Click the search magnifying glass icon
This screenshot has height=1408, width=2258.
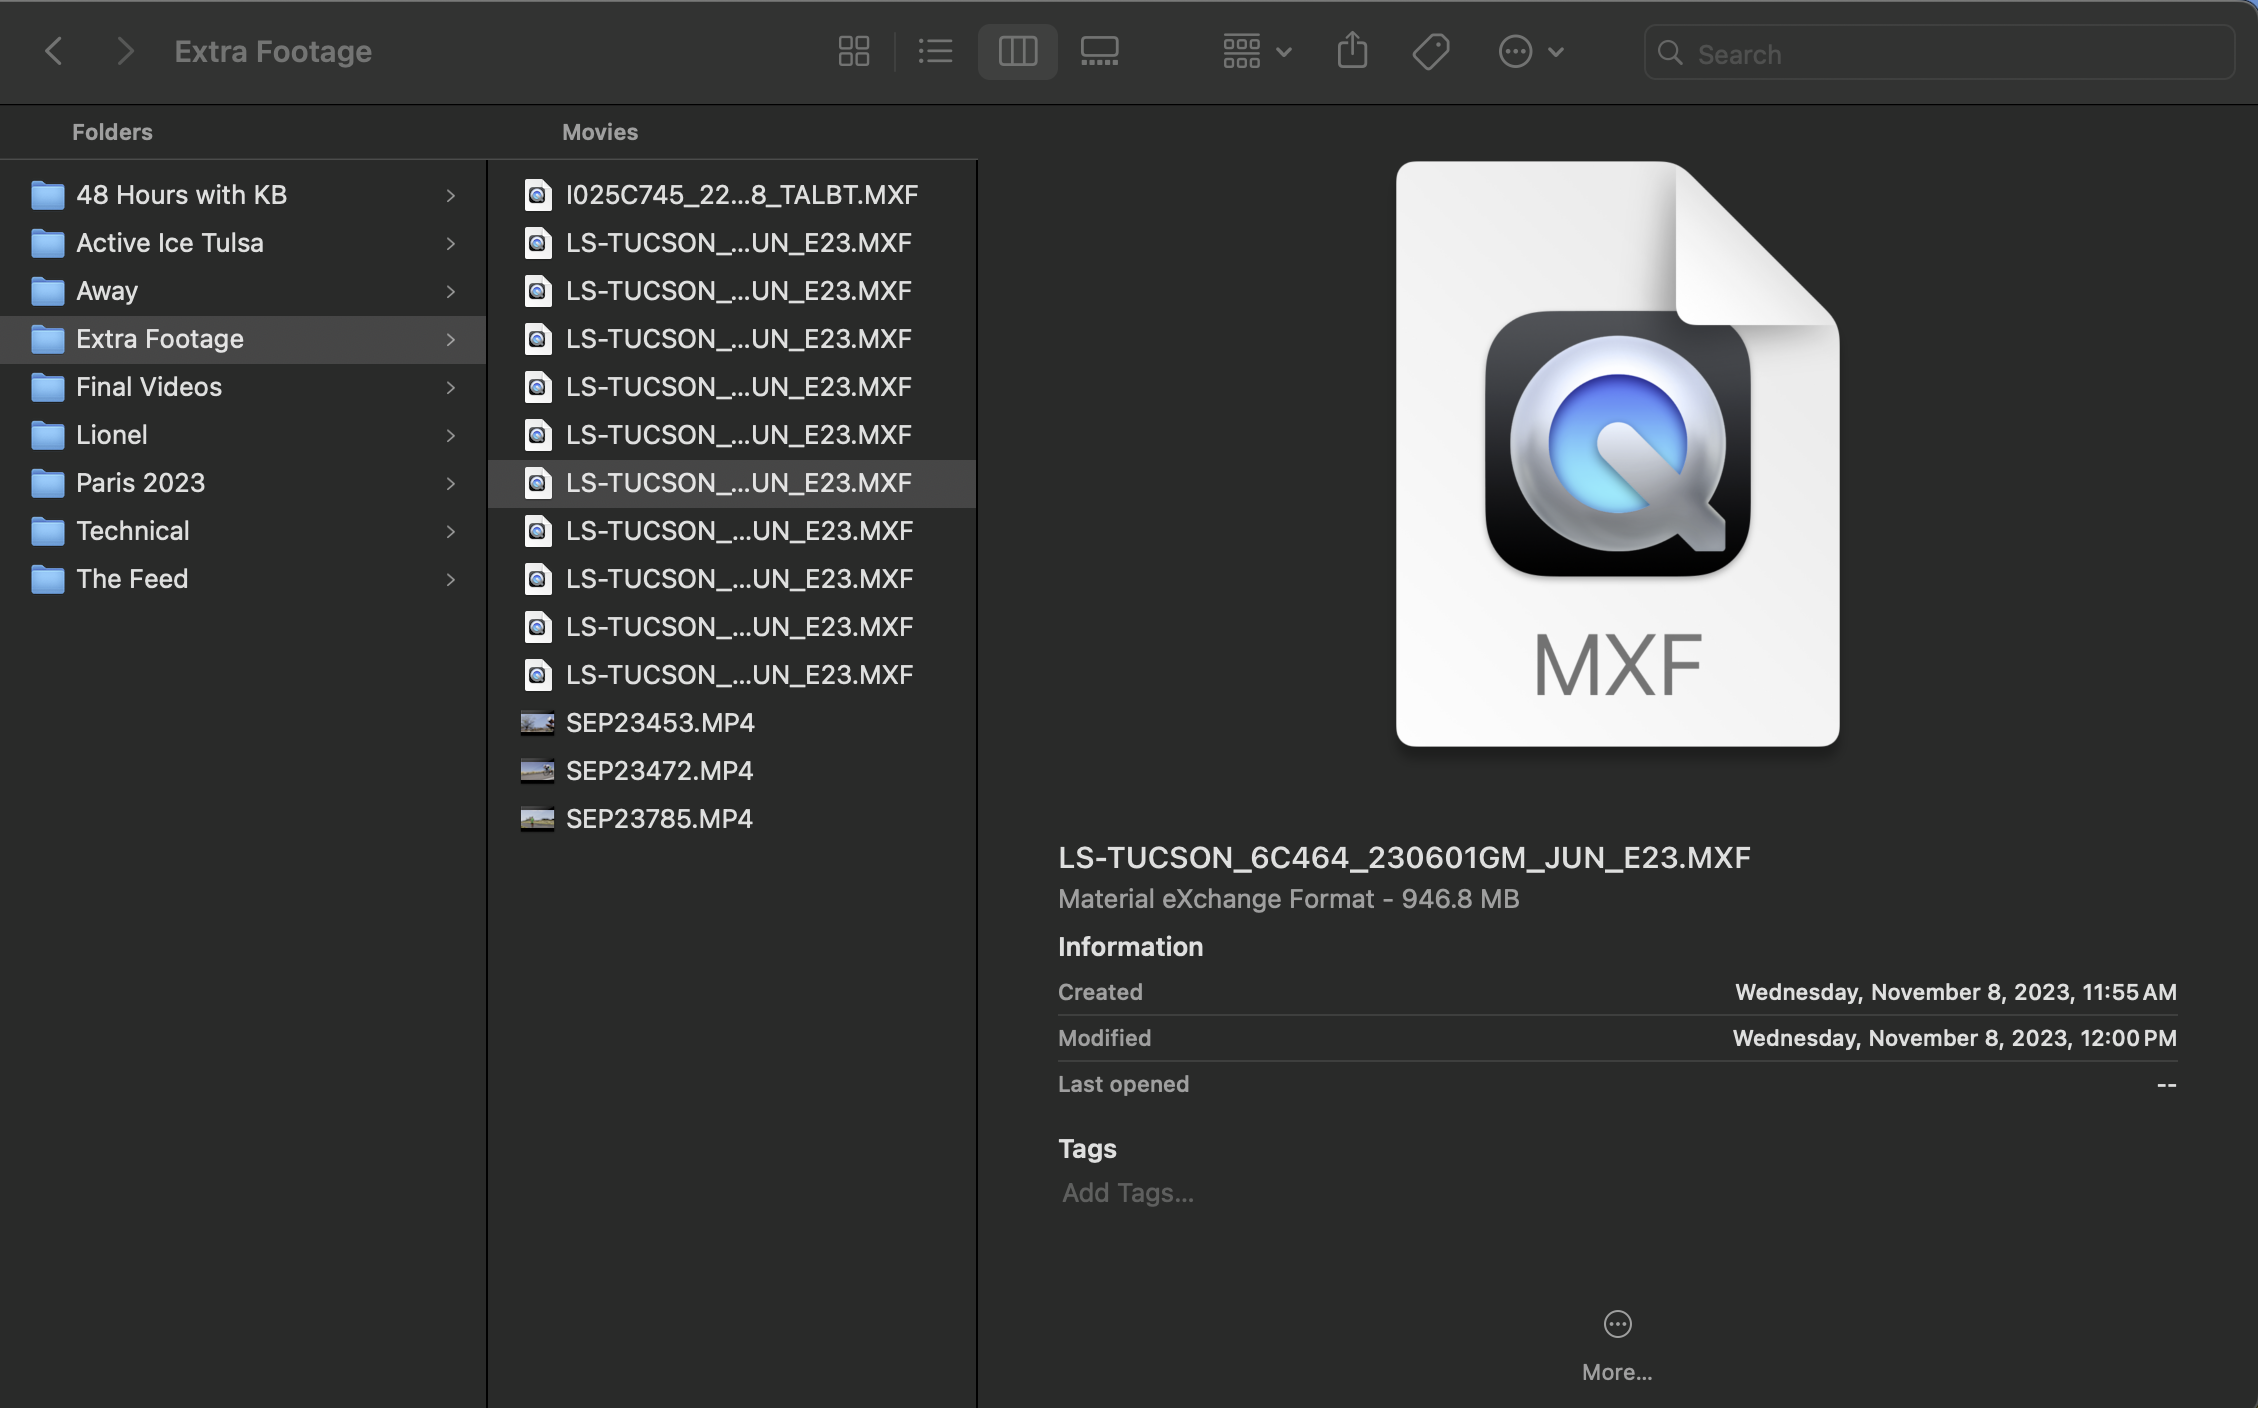coord(1670,53)
